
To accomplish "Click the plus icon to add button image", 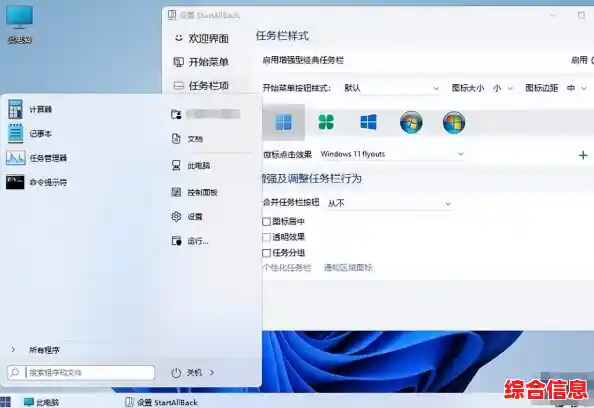I will (x=583, y=155).
